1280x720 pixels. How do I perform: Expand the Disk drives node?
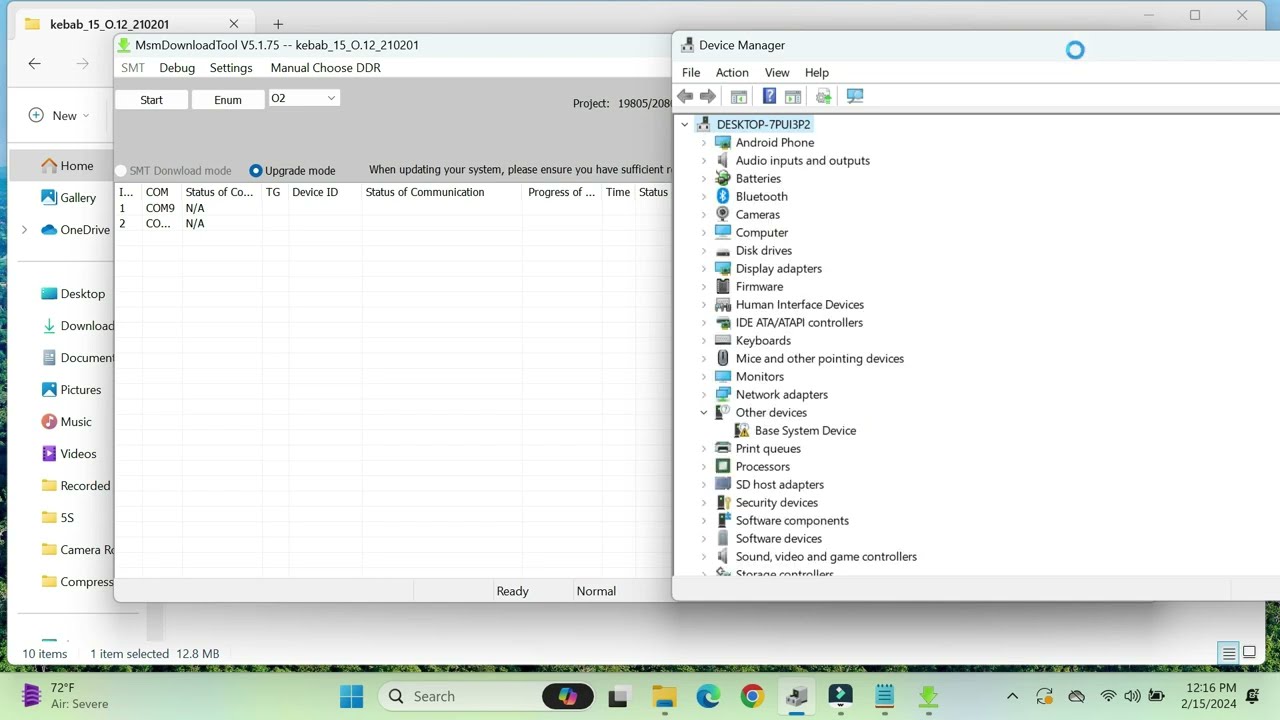703,250
